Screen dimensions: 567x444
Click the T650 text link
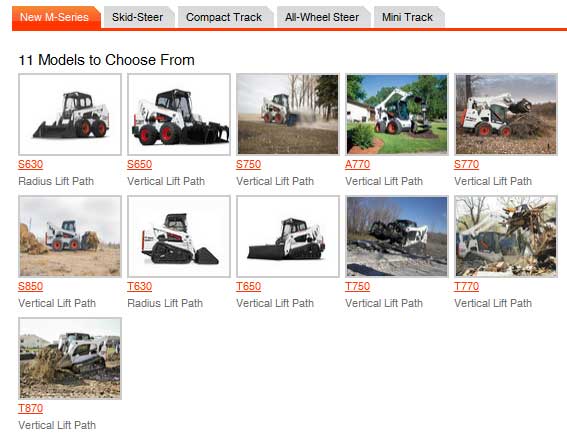click(248, 286)
